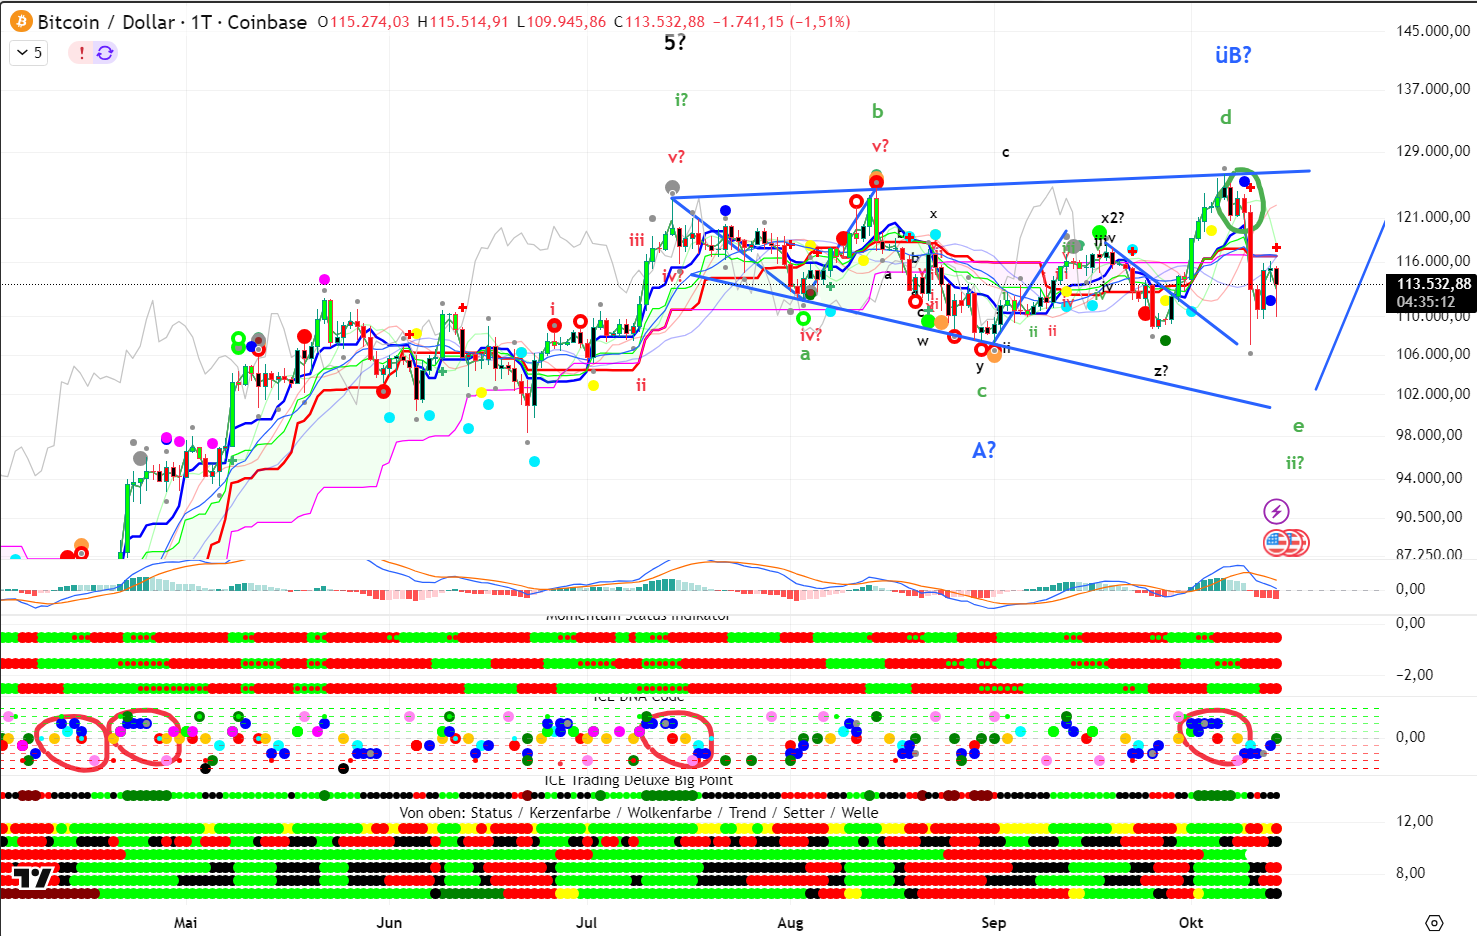Click the 129.000,00 price axis level
This screenshot has height=936, width=1477.
pyautogui.click(x=1433, y=151)
